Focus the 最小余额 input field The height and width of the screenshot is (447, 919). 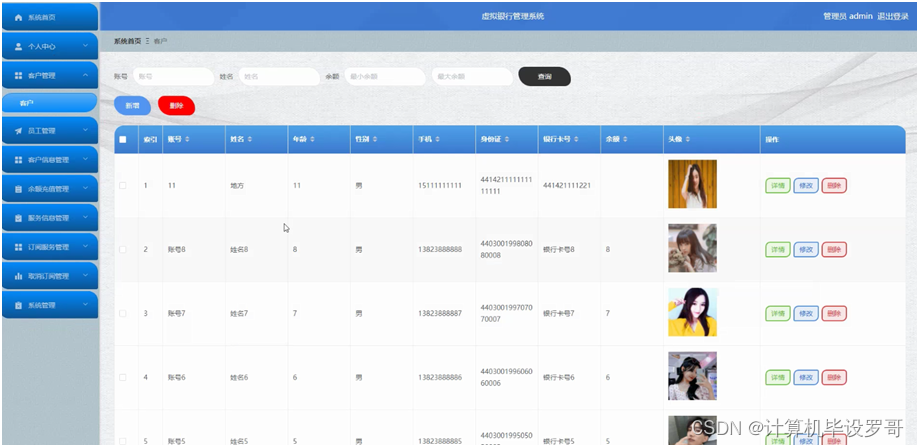pyautogui.click(x=385, y=77)
